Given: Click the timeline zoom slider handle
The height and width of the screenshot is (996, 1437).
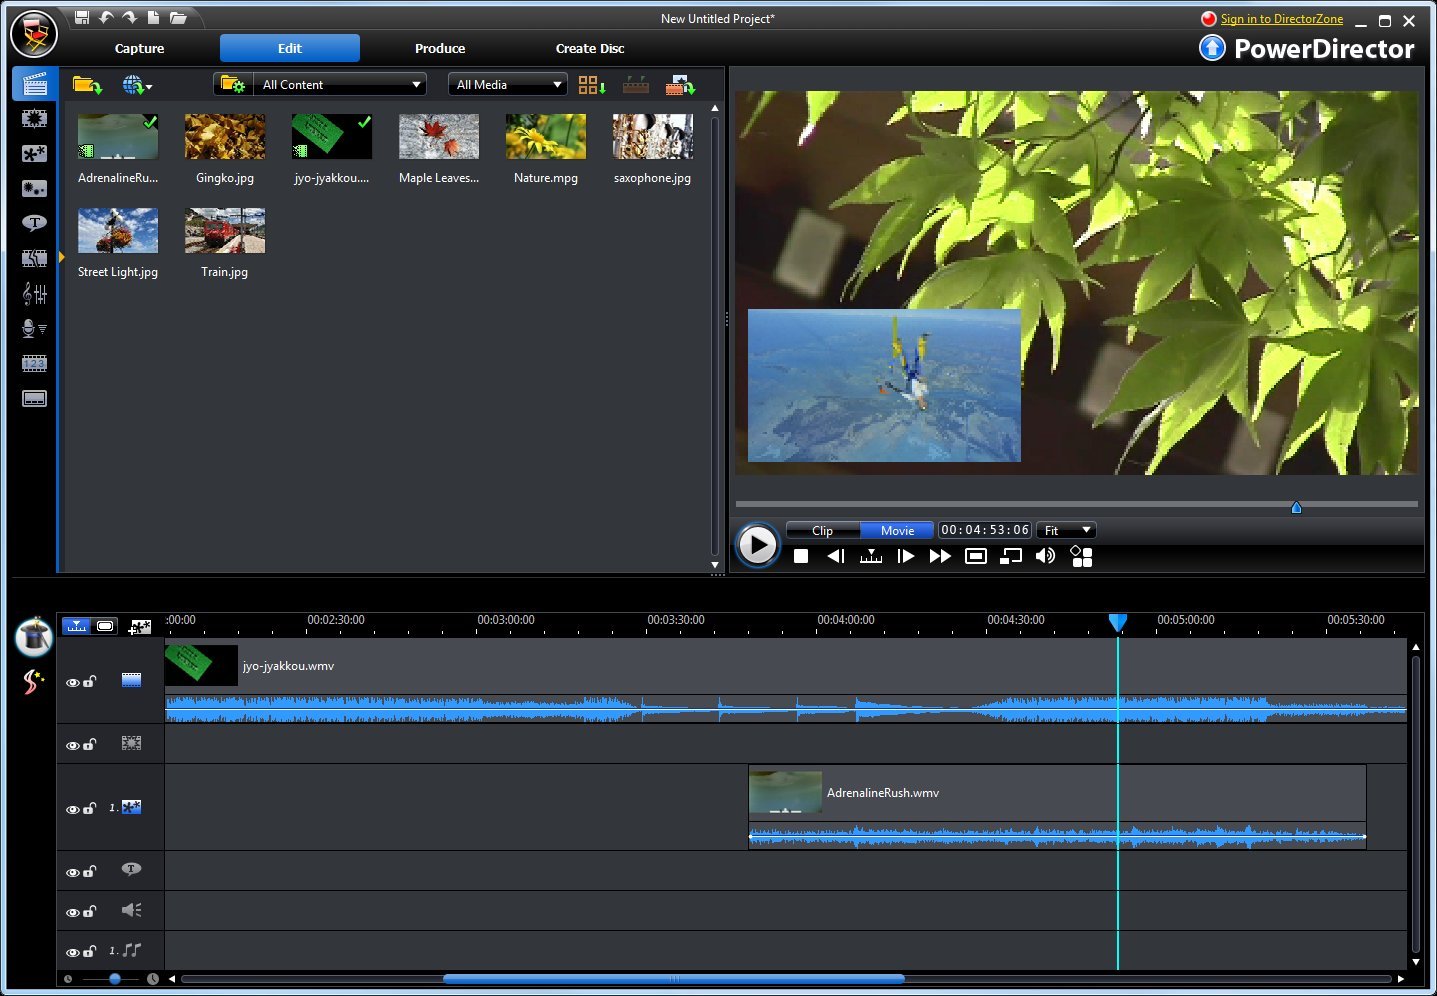Looking at the screenshot, I should (115, 979).
